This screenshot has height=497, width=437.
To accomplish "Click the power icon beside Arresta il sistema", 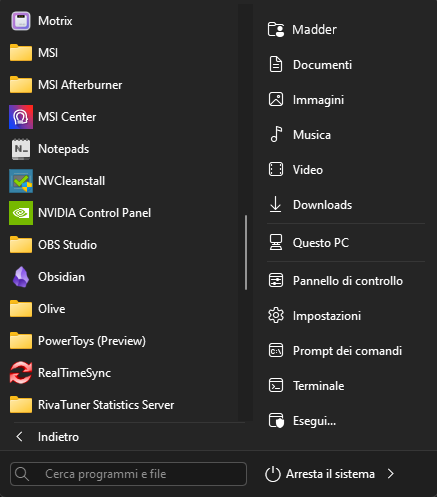I will [x=273, y=474].
